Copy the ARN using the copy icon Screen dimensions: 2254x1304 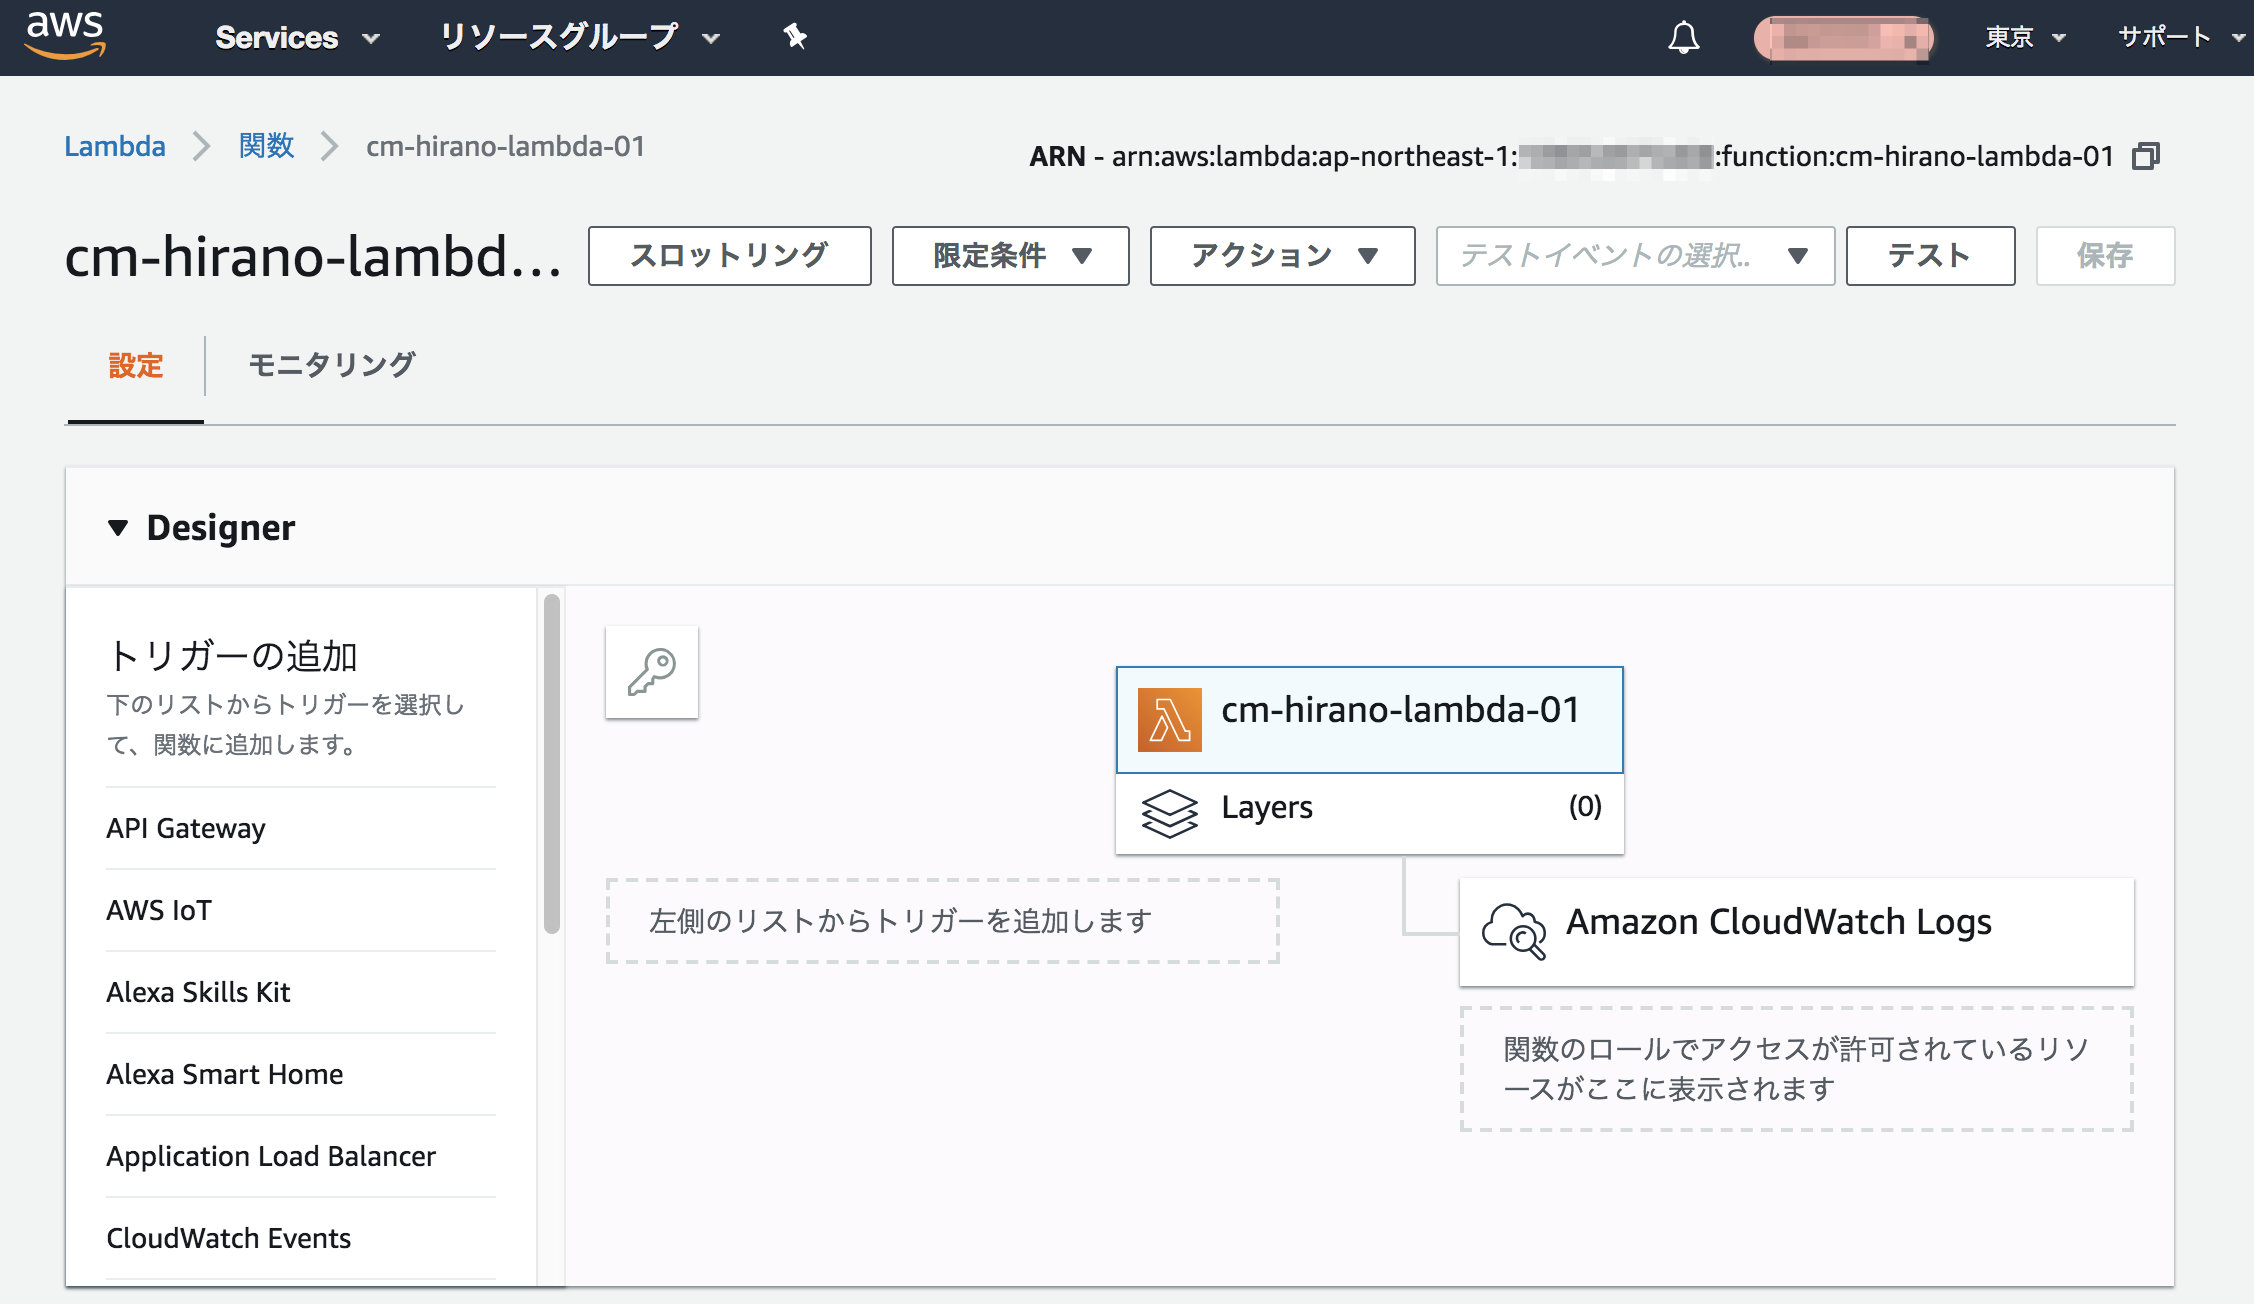pos(2146,156)
